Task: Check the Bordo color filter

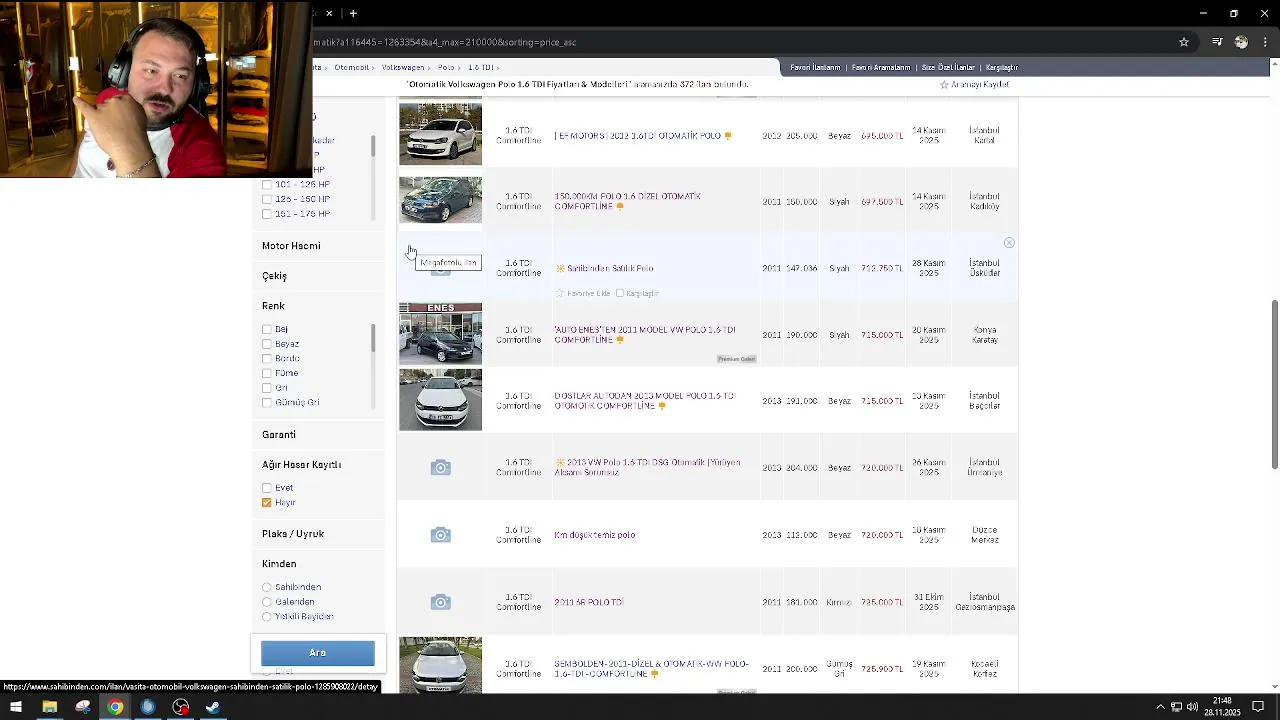Action: pos(267,358)
